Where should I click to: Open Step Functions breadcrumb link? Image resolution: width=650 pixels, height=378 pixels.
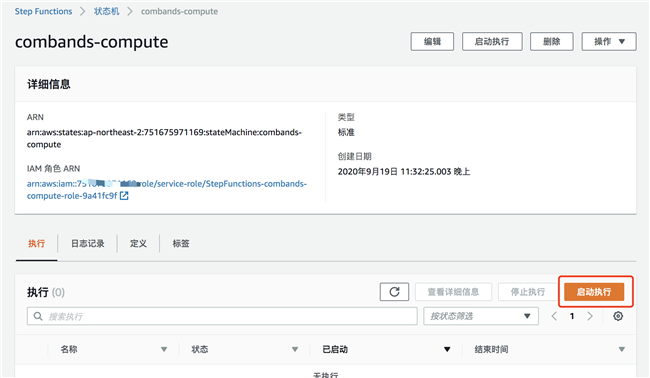pos(44,11)
